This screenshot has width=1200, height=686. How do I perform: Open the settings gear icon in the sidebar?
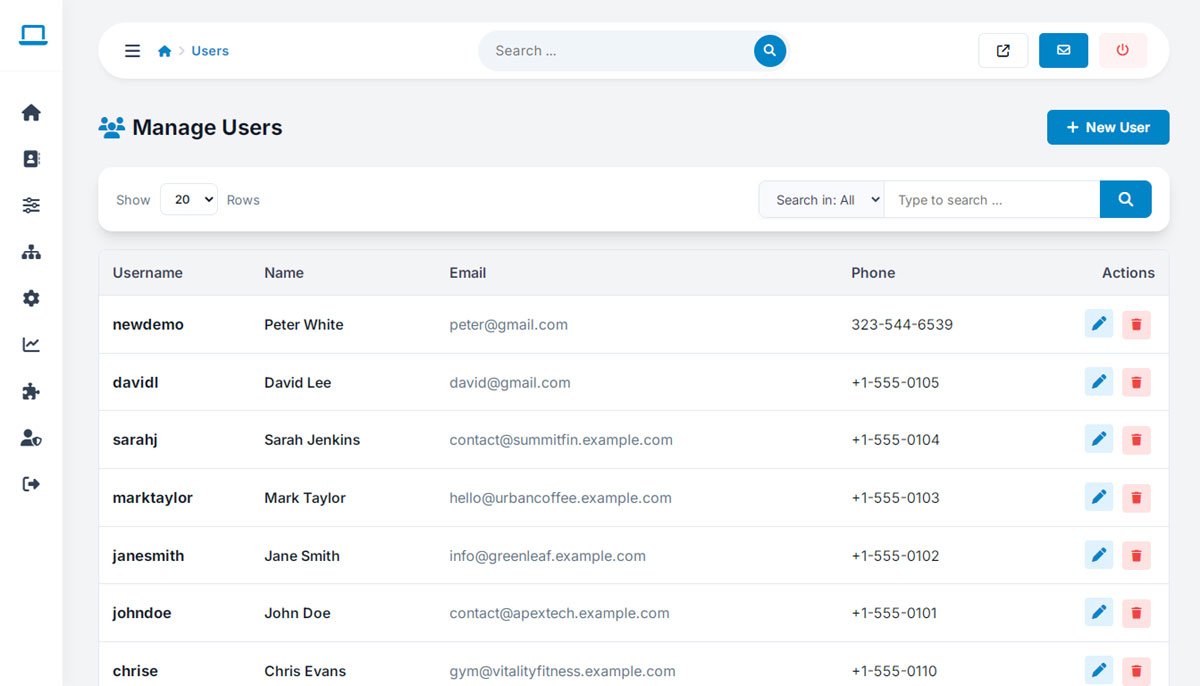[31, 298]
